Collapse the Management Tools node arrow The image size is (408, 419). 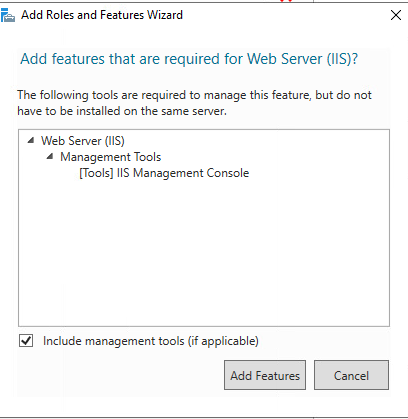(50, 156)
